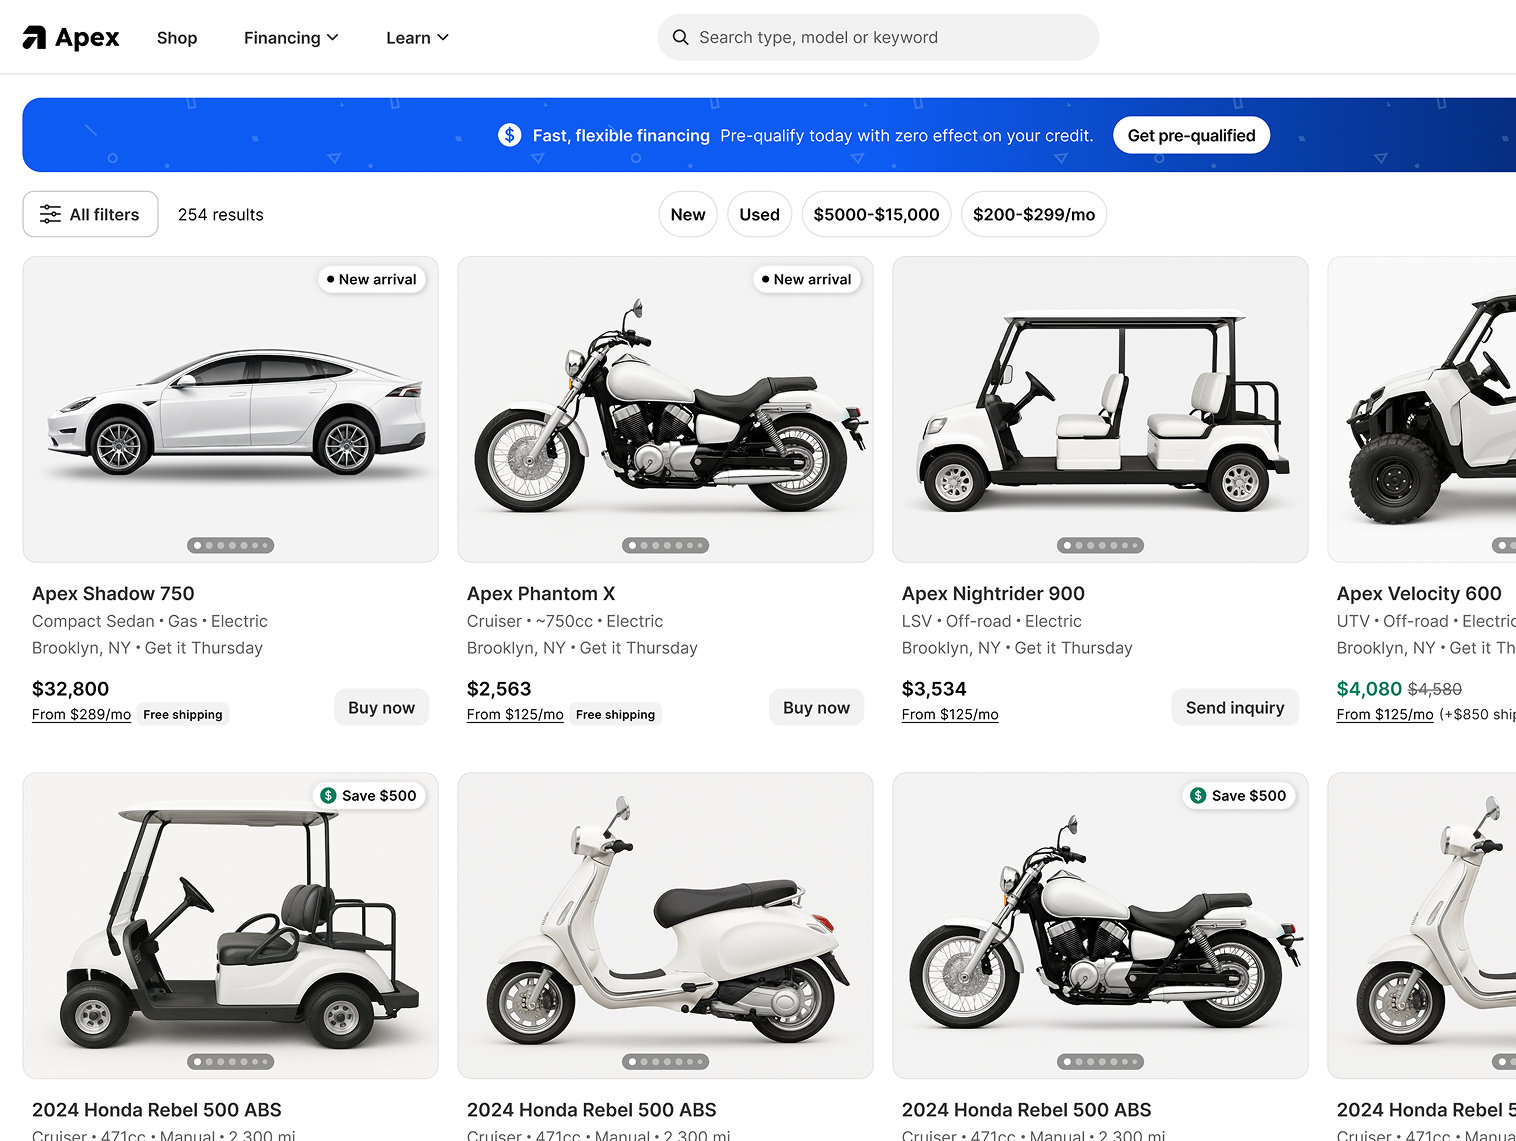Viewport: 1516px width, 1141px height.
Task: Click Send inquiry for the Apex Nightrider 900
Action: pos(1235,707)
